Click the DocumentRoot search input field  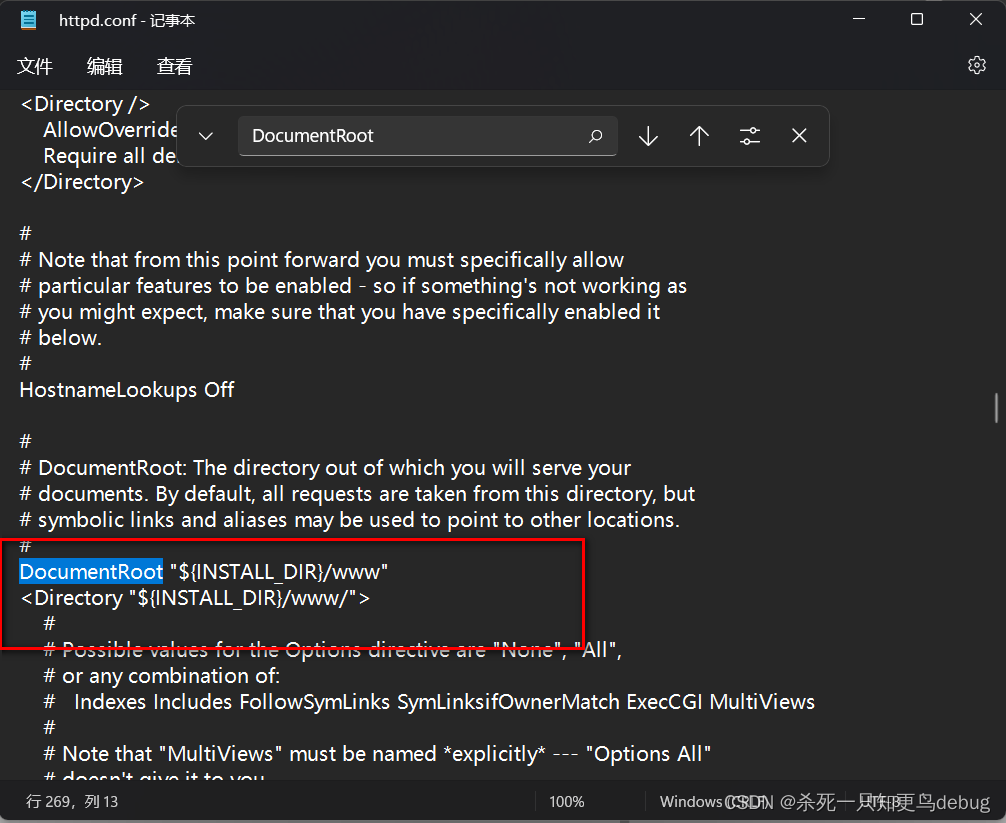coord(428,136)
